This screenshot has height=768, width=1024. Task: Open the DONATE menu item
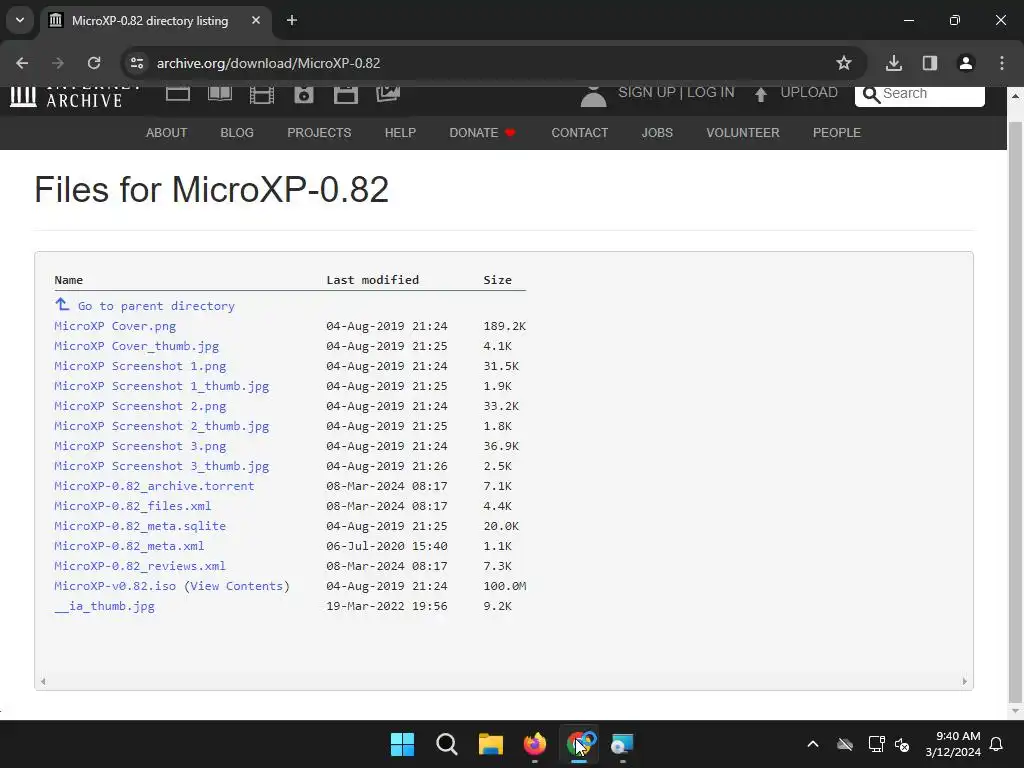click(x=483, y=133)
